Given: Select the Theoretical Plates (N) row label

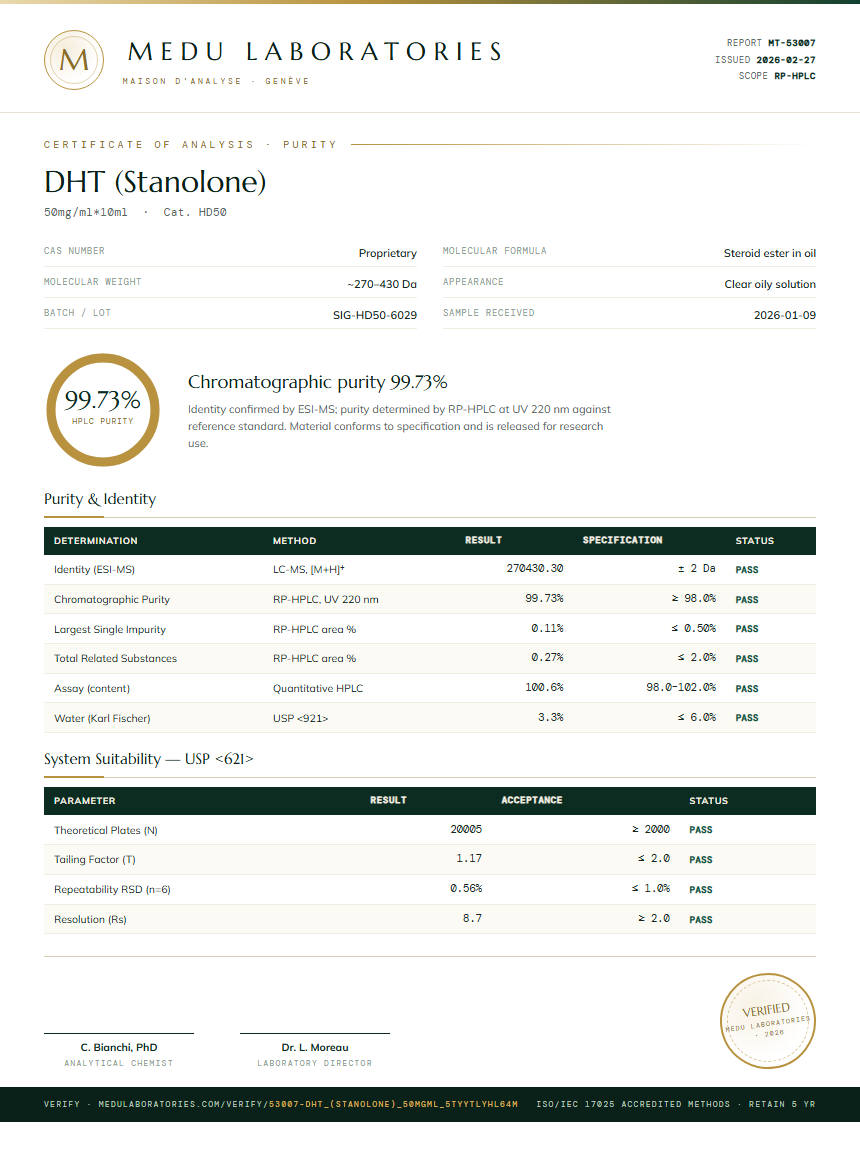Looking at the screenshot, I should (106, 830).
